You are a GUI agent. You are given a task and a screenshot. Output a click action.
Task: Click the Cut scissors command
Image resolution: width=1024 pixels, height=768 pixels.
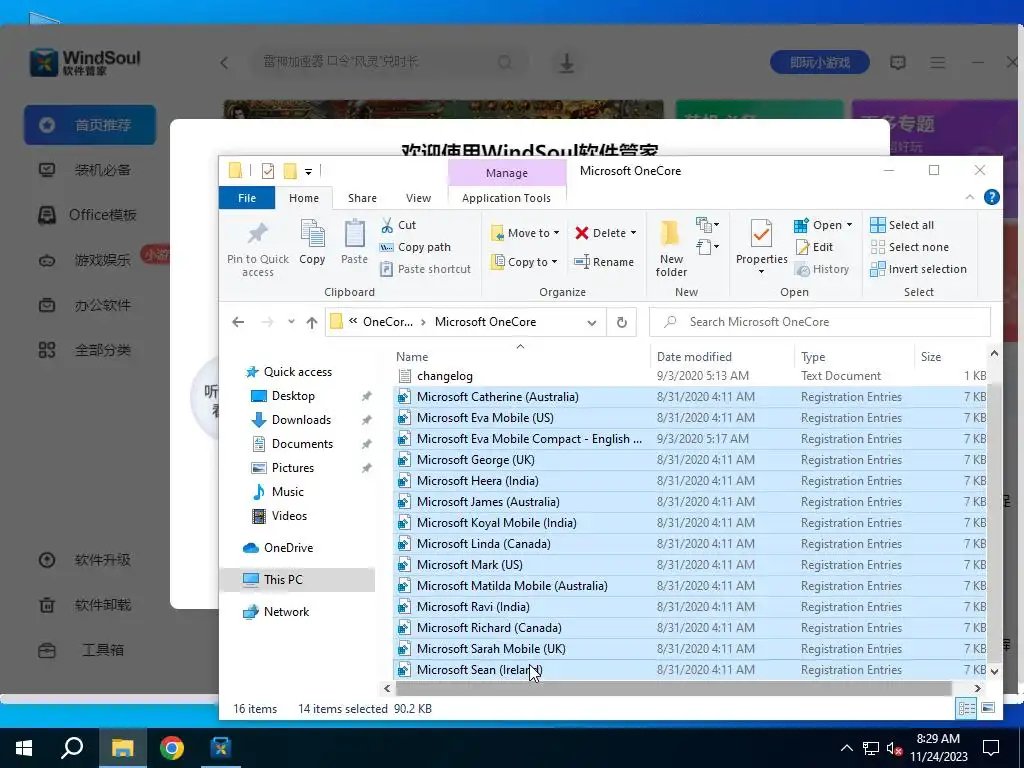(398, 225)
